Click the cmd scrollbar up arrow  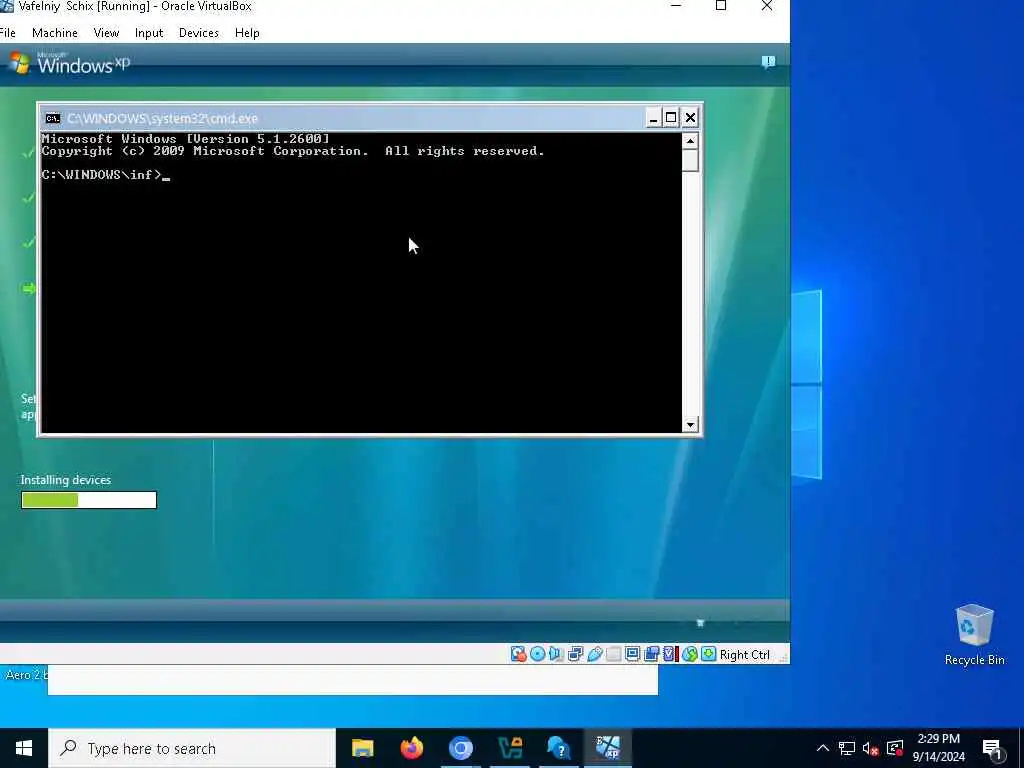tap(690, 140)
